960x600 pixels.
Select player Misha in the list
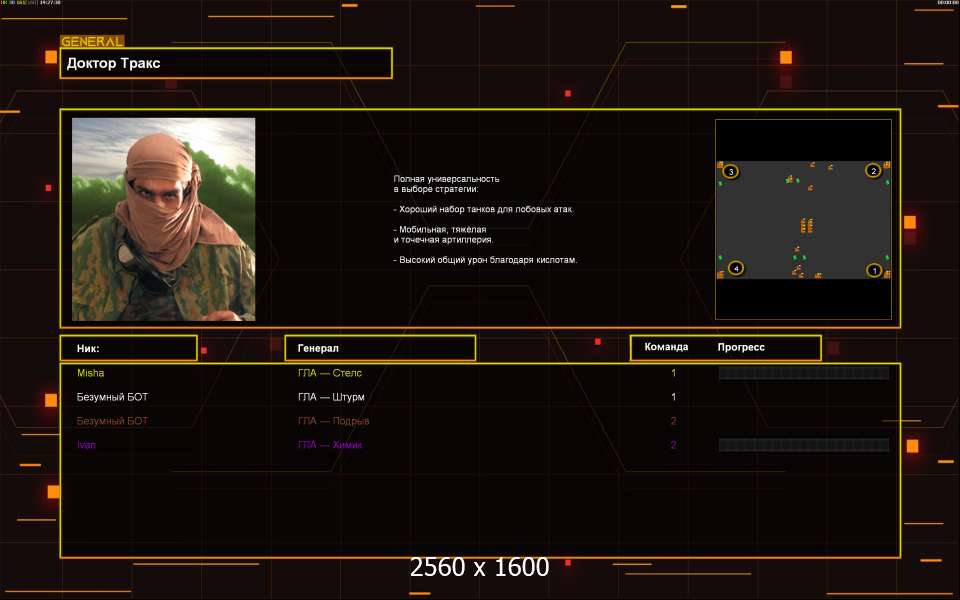pos(90,373)
